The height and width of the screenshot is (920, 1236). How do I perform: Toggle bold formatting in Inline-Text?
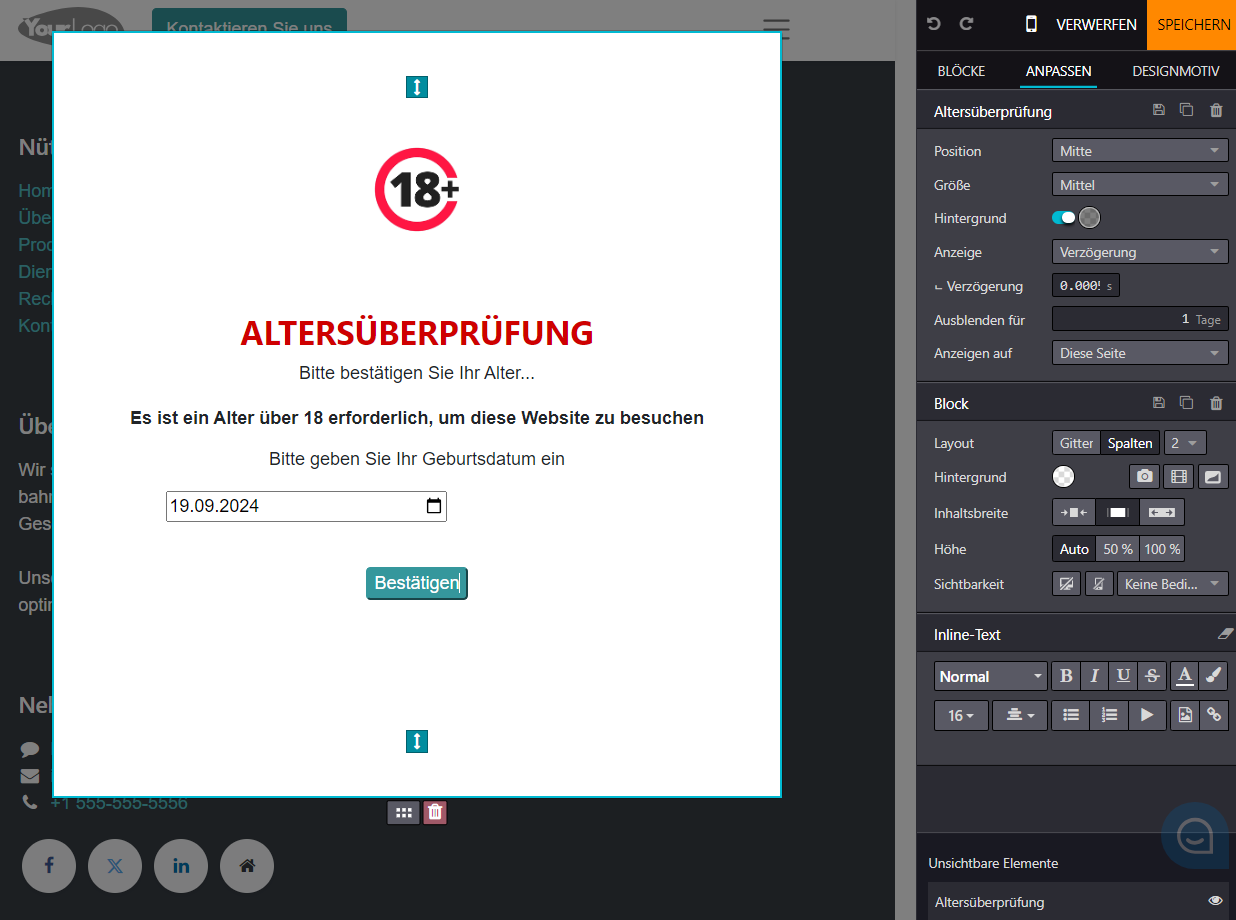point(1066,676)
